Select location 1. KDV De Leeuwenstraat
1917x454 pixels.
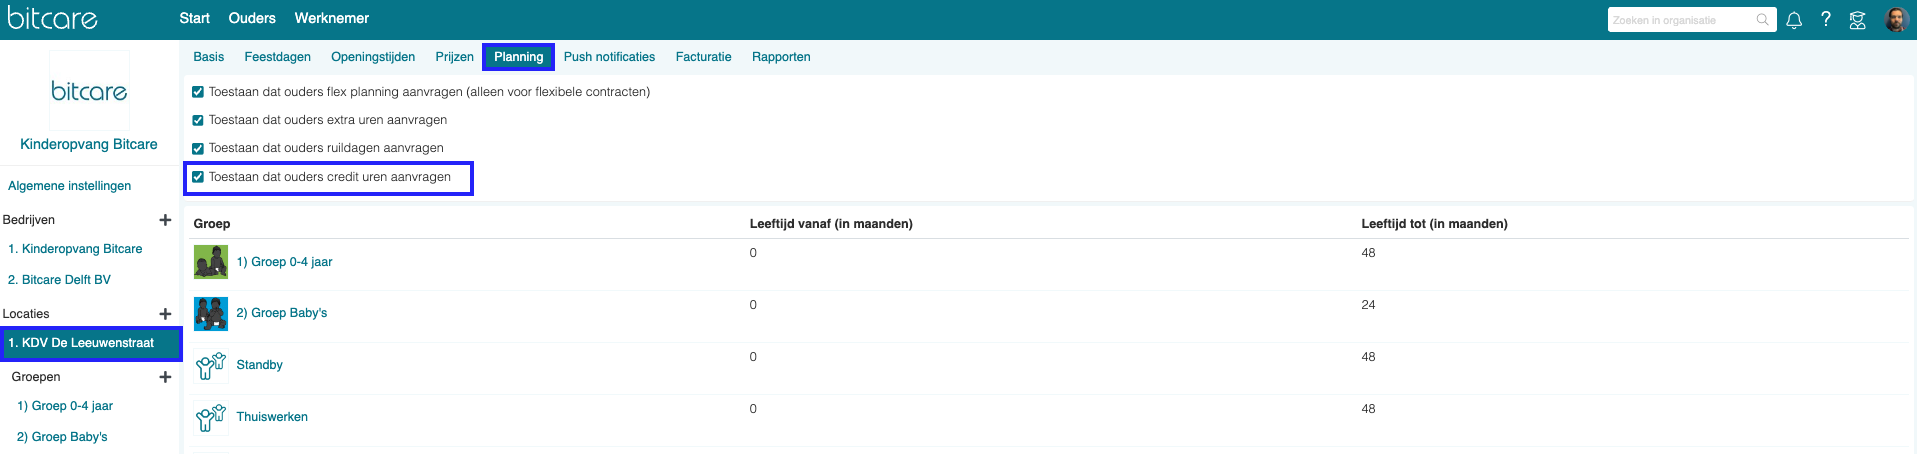(90, 343)
